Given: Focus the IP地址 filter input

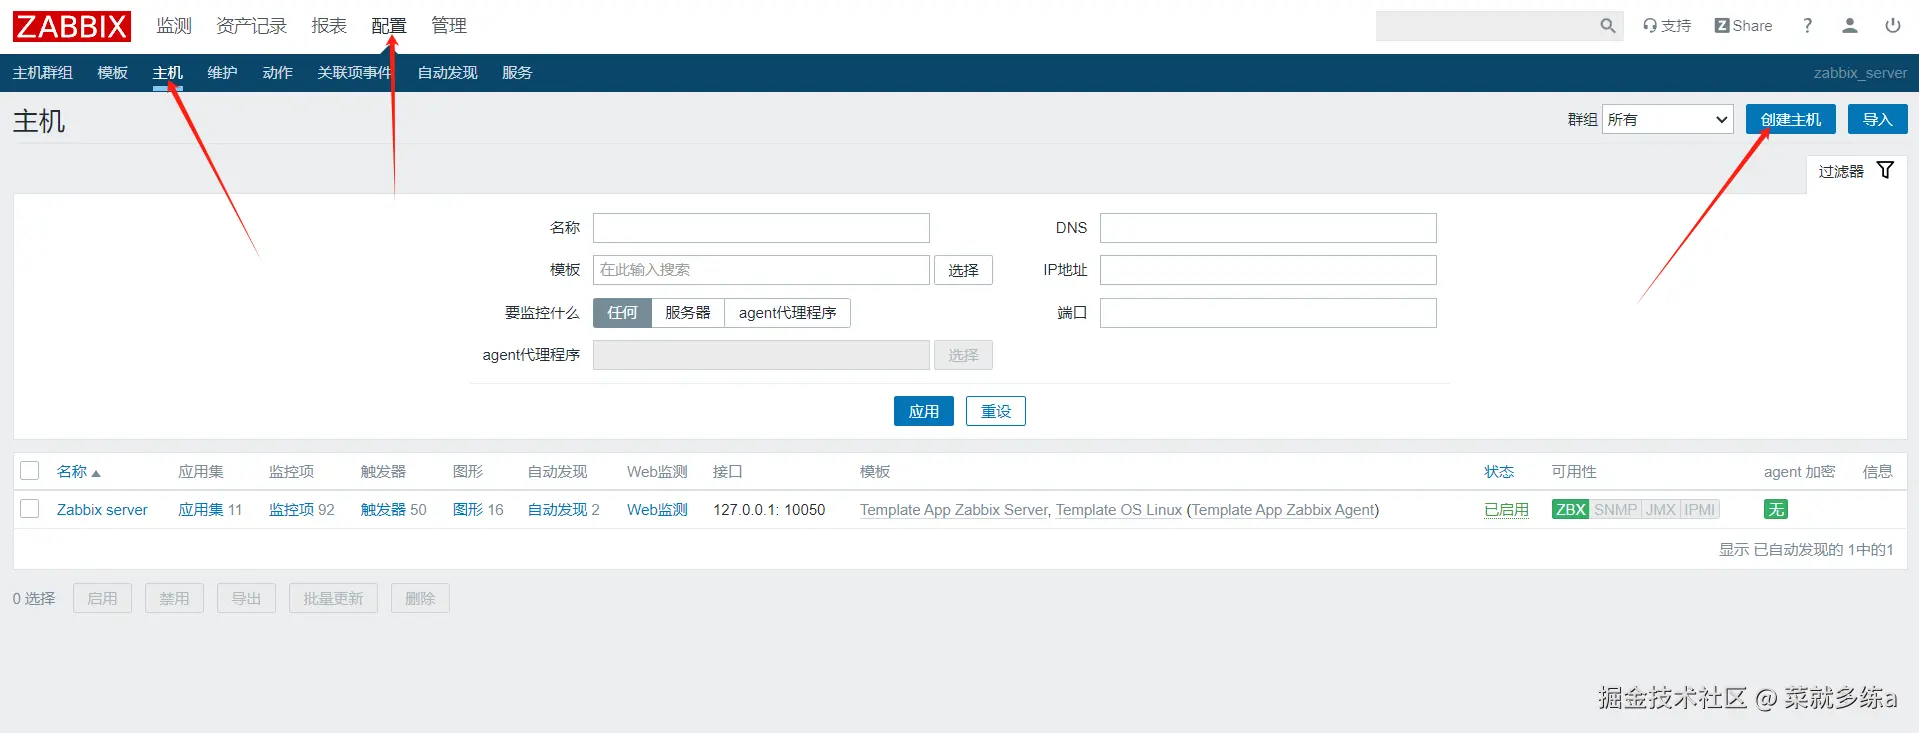Looking at the screenshot, I should tap(1268, 270).
